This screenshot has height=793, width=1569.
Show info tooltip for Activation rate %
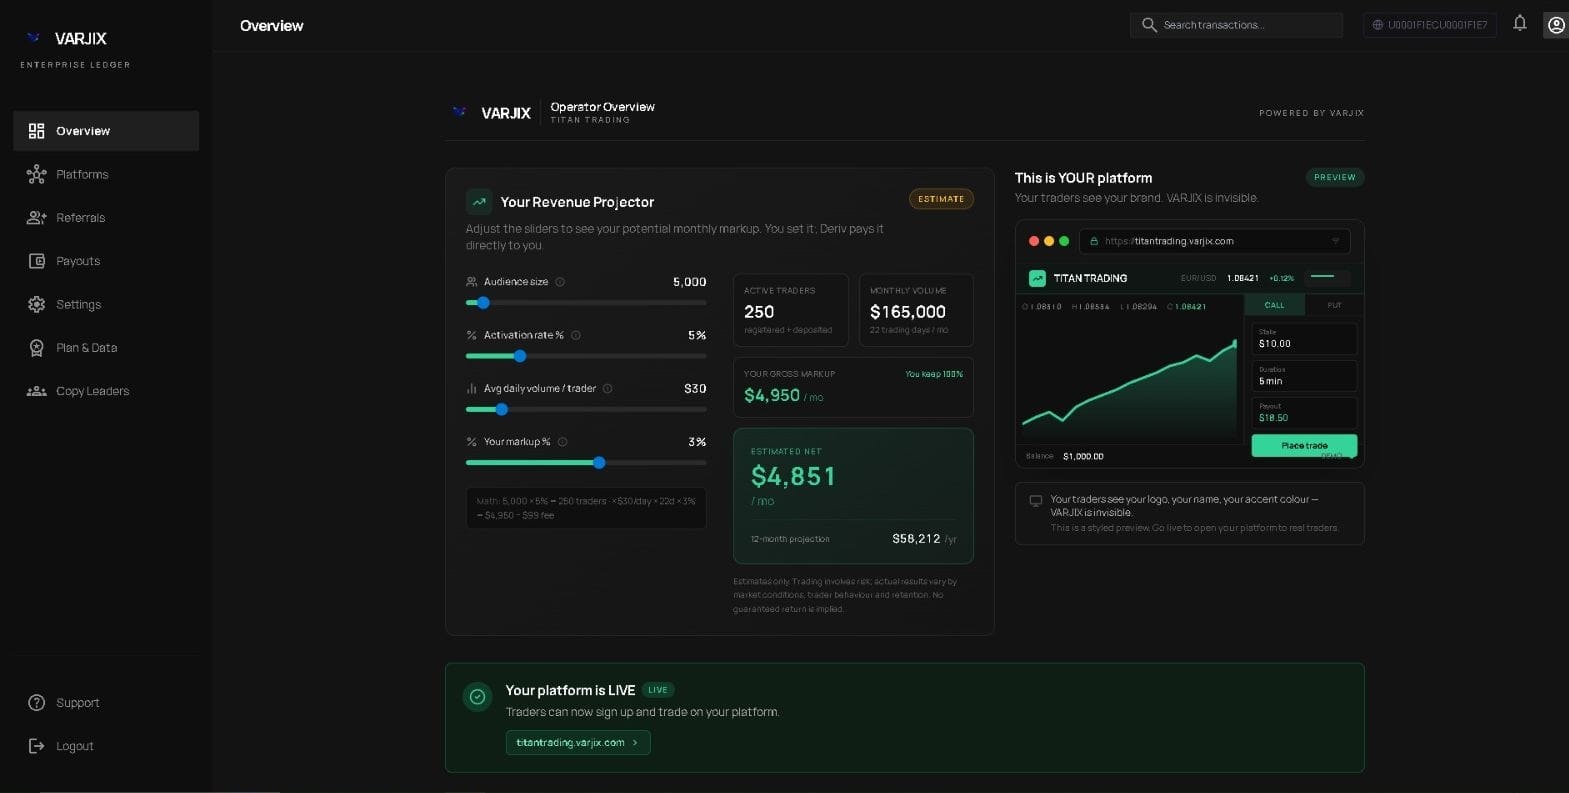[576, 335]
